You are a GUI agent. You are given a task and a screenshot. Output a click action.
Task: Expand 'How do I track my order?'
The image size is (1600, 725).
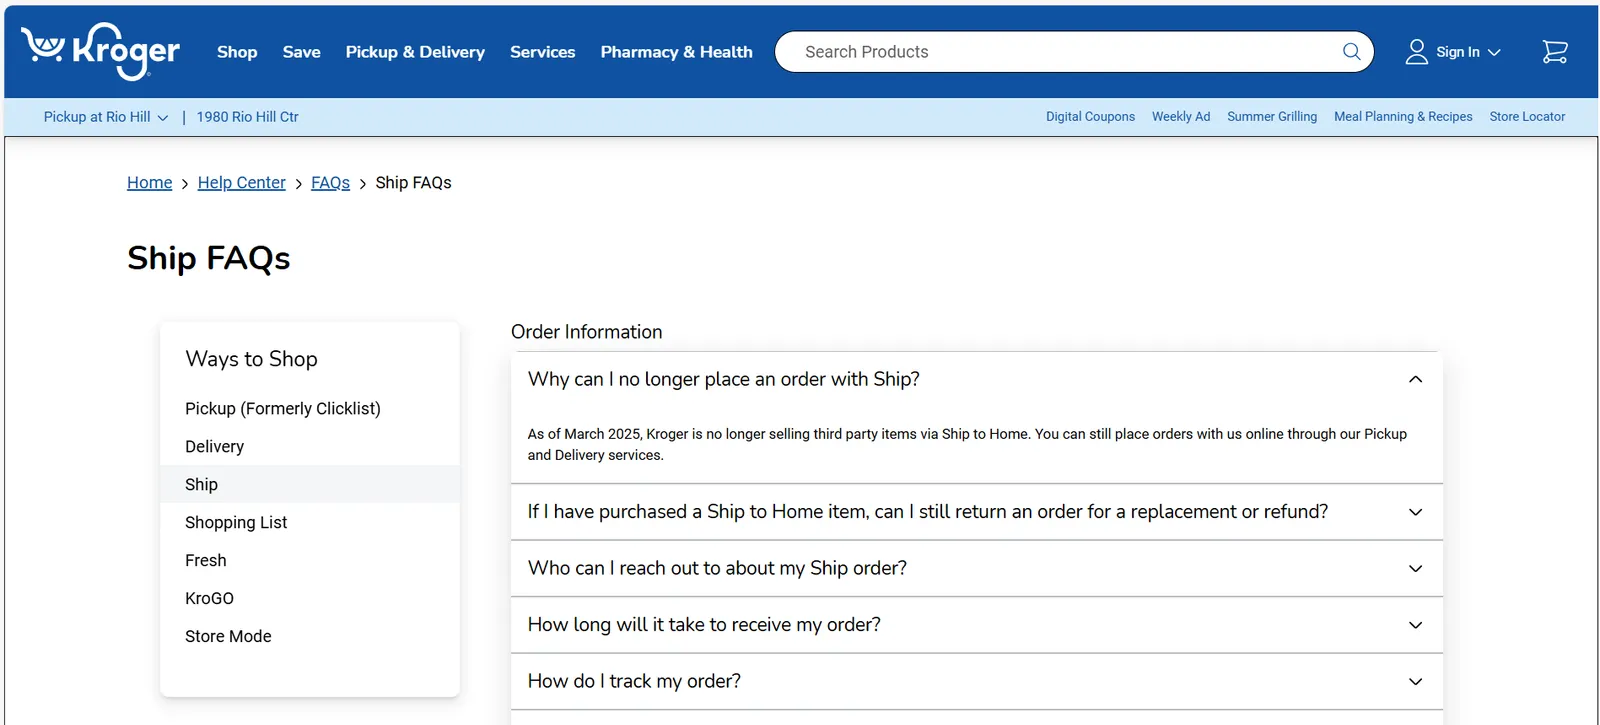976,681
